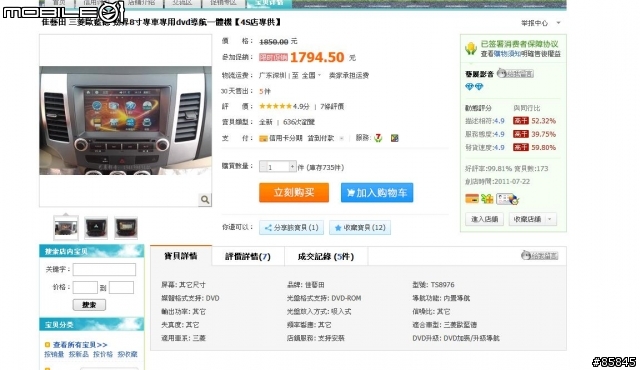
Task: Click the model number TS8976 text
Action: (442, 285)
